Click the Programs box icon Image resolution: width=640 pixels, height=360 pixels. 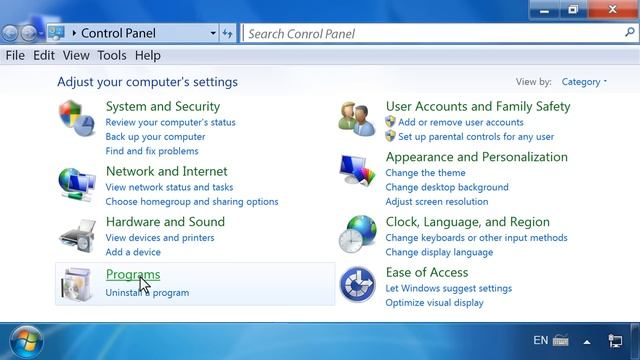coord(76,284)
